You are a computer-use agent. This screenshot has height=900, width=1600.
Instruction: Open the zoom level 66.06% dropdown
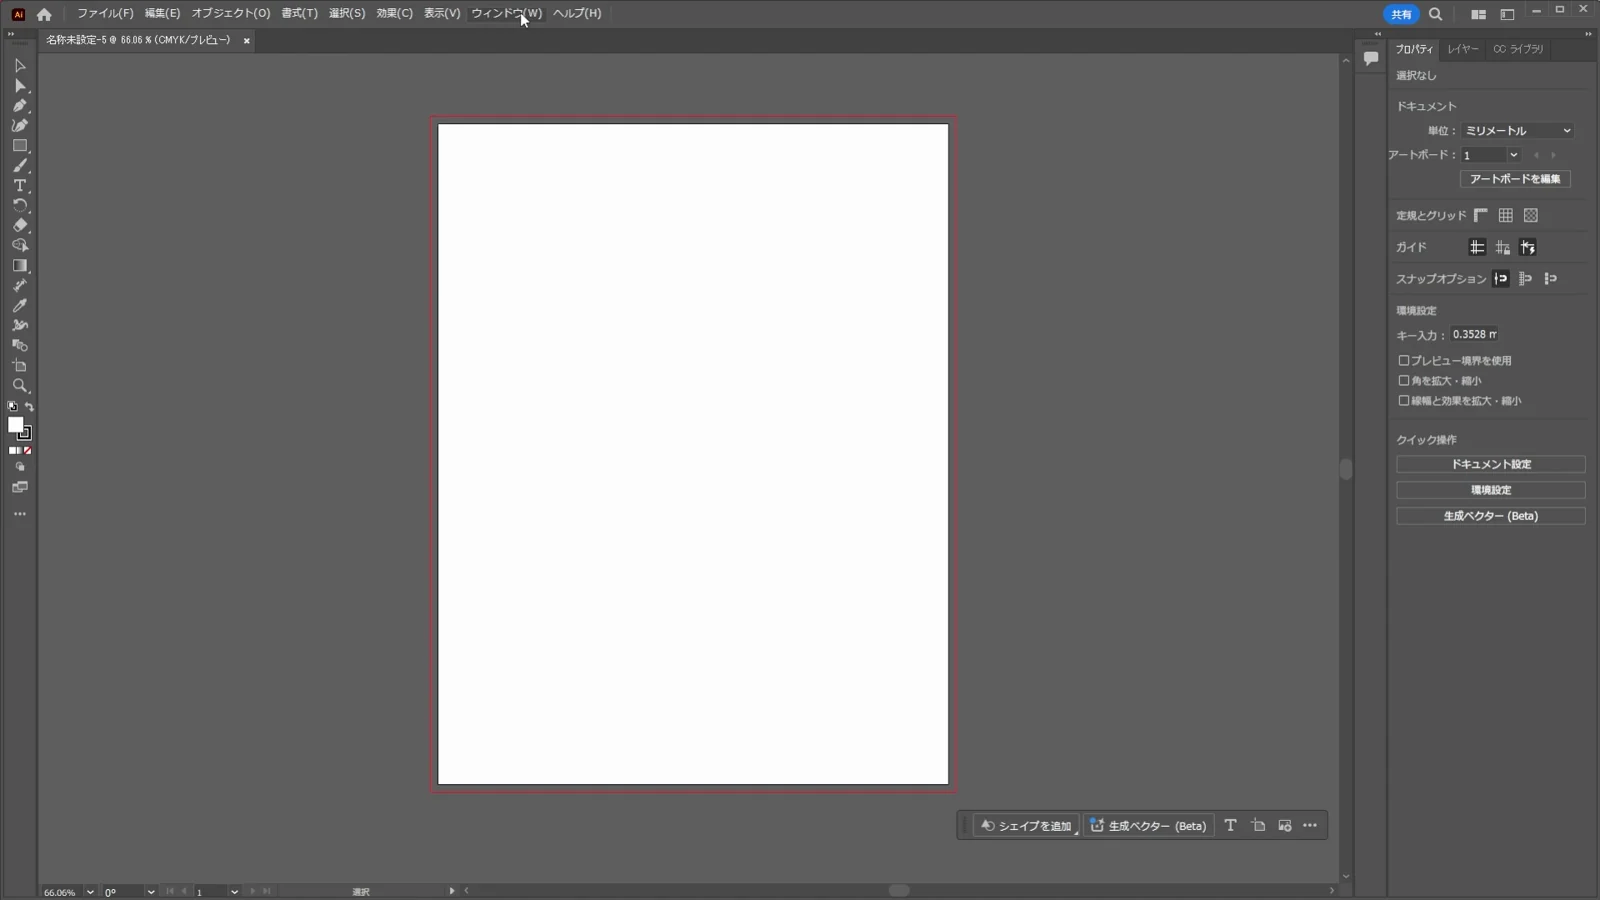pyautogui.click(x=90, y=892)
